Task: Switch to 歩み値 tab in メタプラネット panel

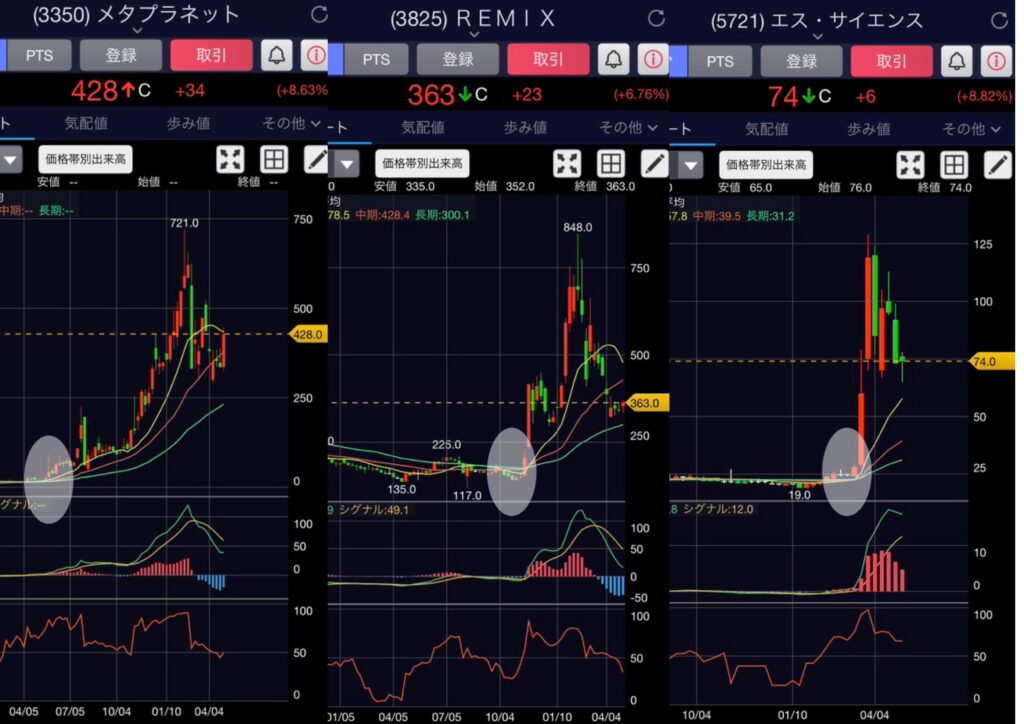Action: tap(188, 123)
